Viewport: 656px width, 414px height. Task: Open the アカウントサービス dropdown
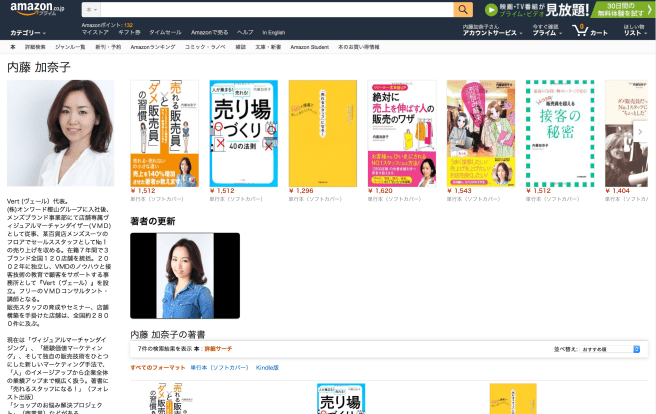point(492,33)
